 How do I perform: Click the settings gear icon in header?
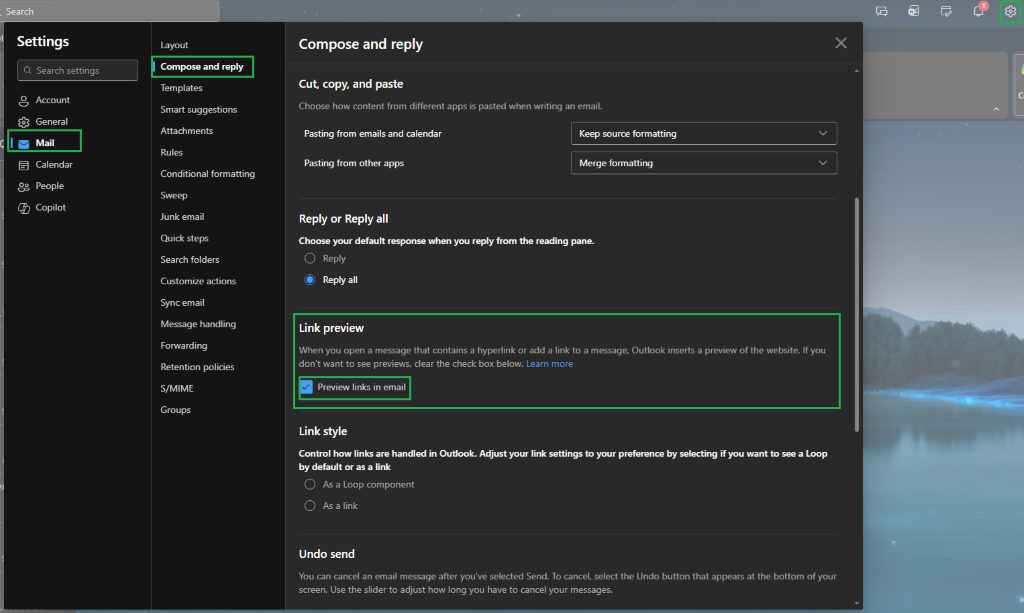point(1010,11)
